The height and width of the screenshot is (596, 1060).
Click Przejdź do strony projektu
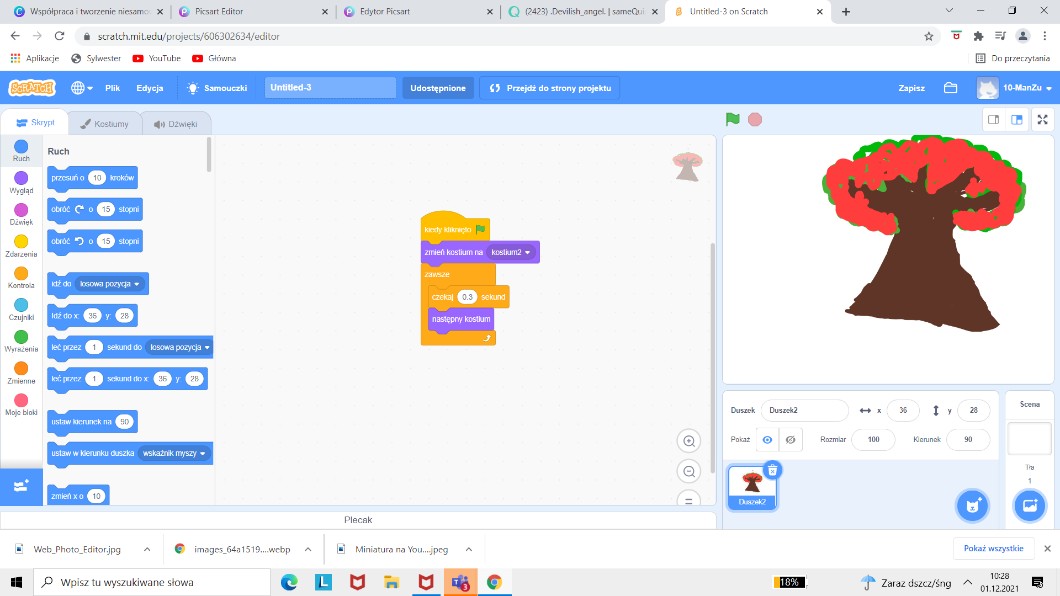[x=549, y=88]
